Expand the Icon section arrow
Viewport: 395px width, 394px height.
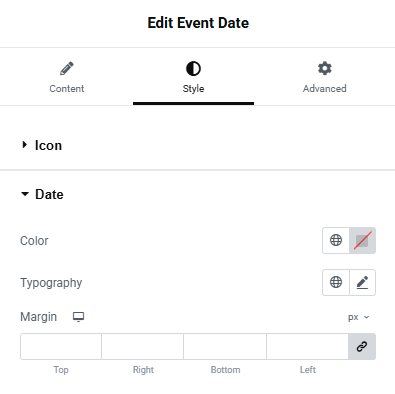point(24,145)
